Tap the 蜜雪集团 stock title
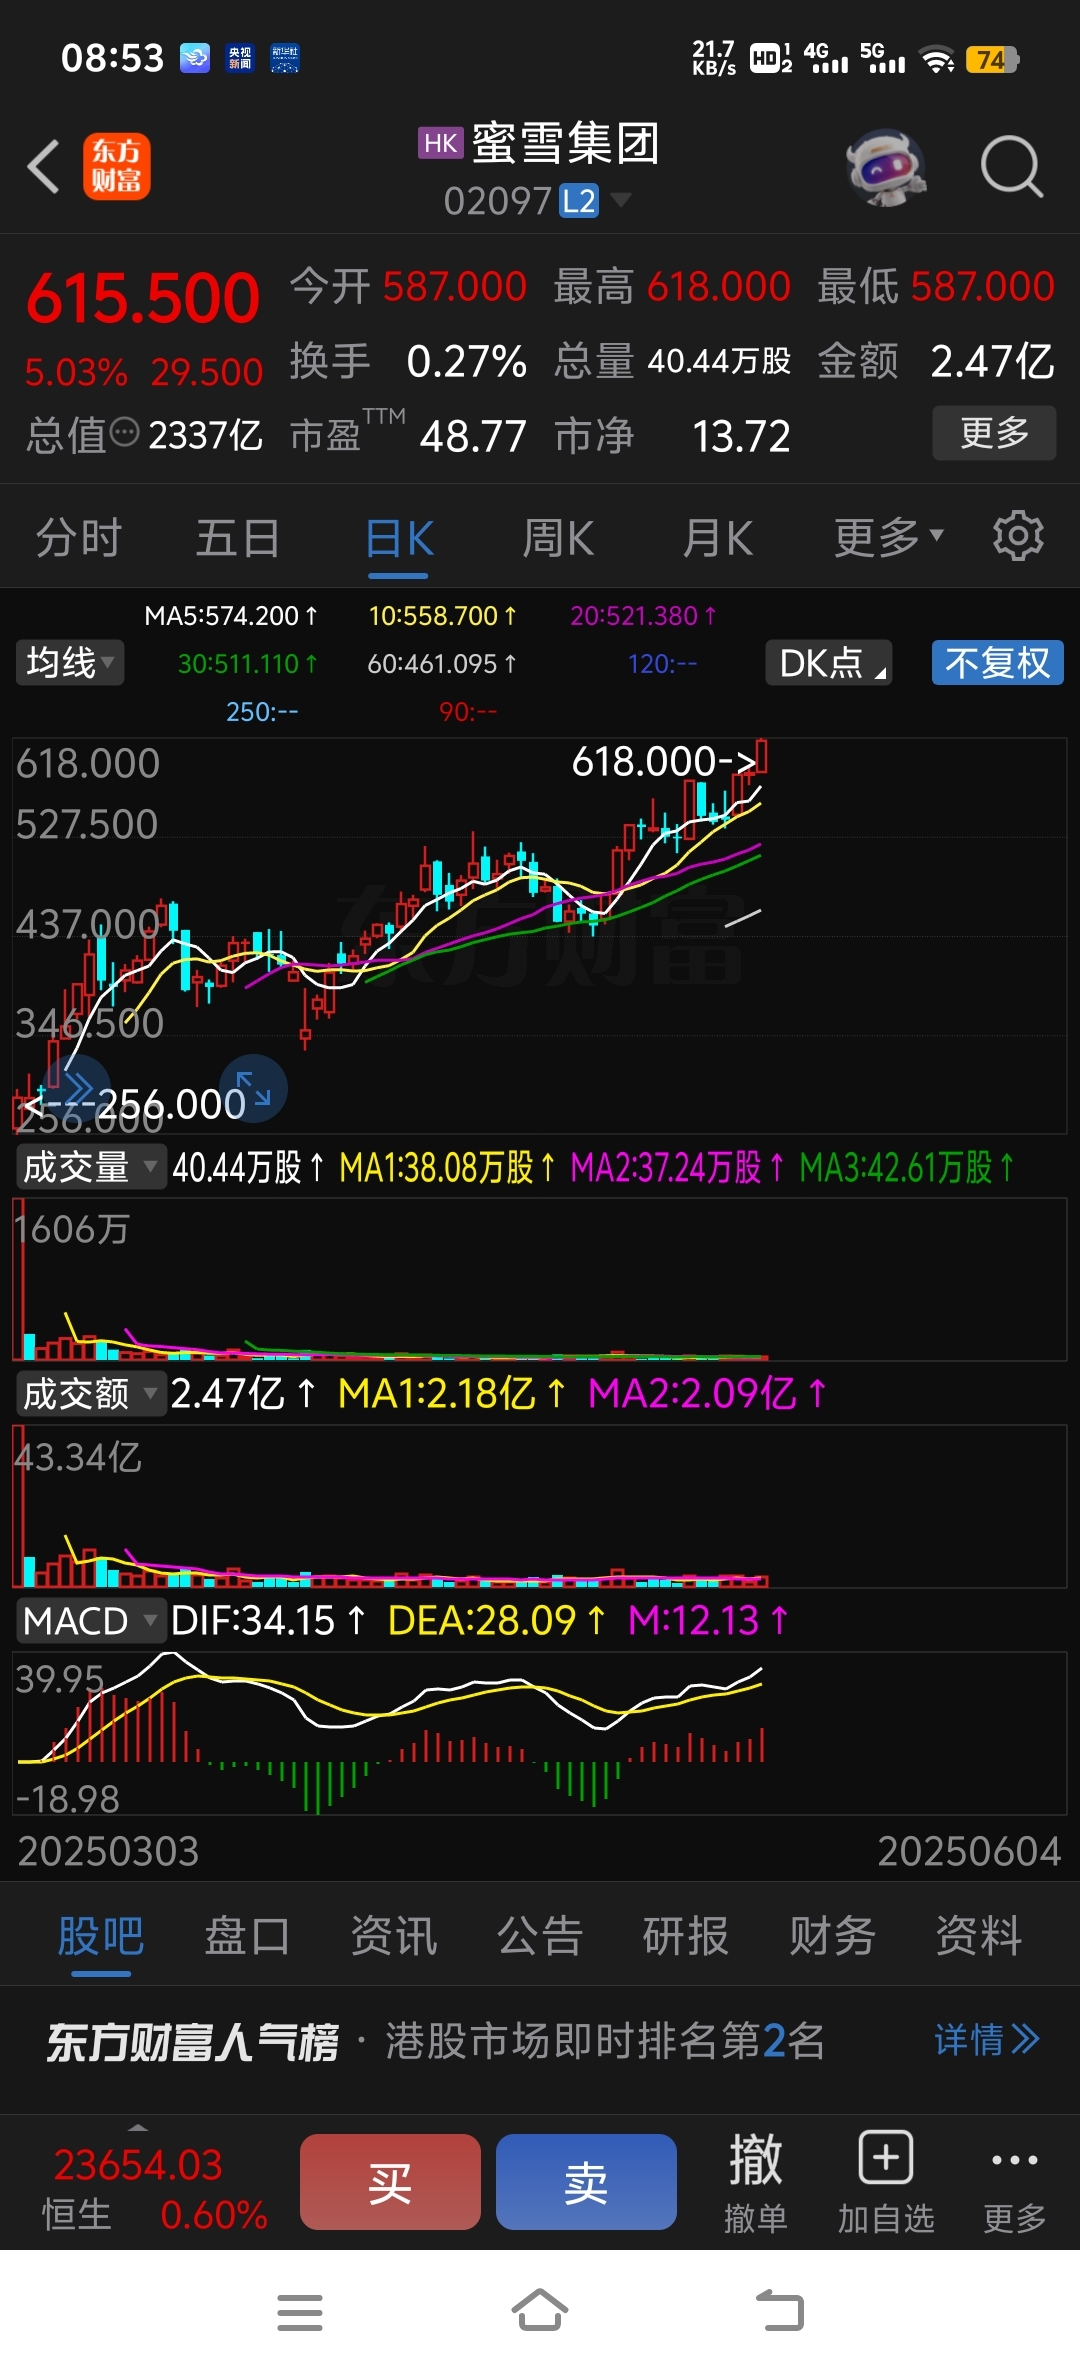1080x2376 pixels. [x=564, y=143]
